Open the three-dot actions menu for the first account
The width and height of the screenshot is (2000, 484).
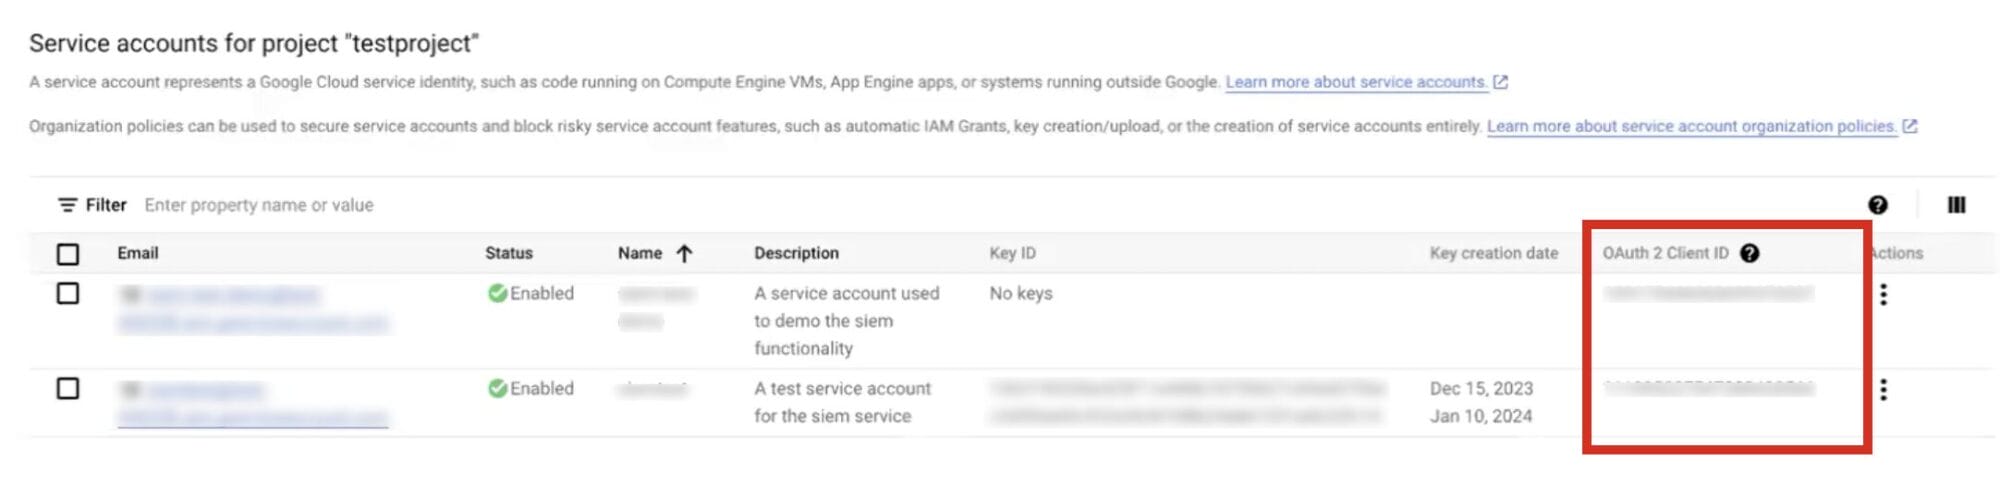pyautogui.click(x=1883, y=294)
